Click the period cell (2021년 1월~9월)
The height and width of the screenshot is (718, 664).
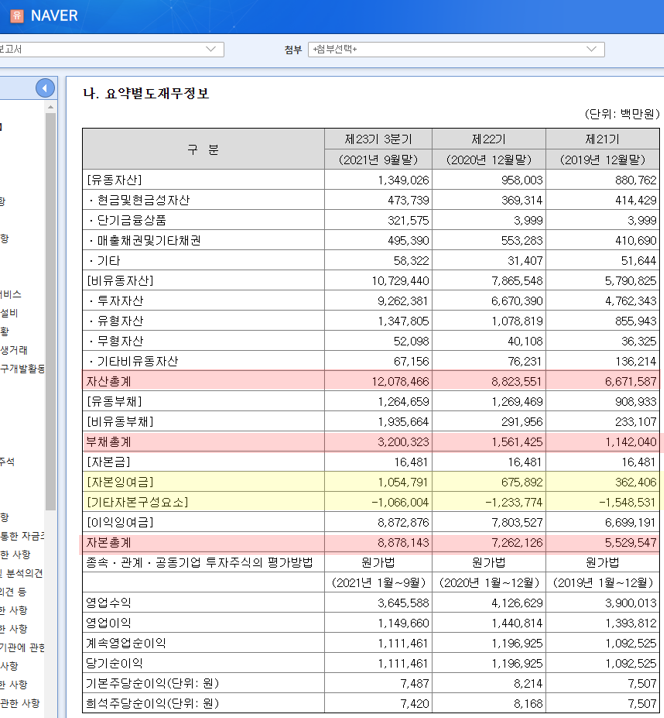pyautogui.click(x=378, y=583)
